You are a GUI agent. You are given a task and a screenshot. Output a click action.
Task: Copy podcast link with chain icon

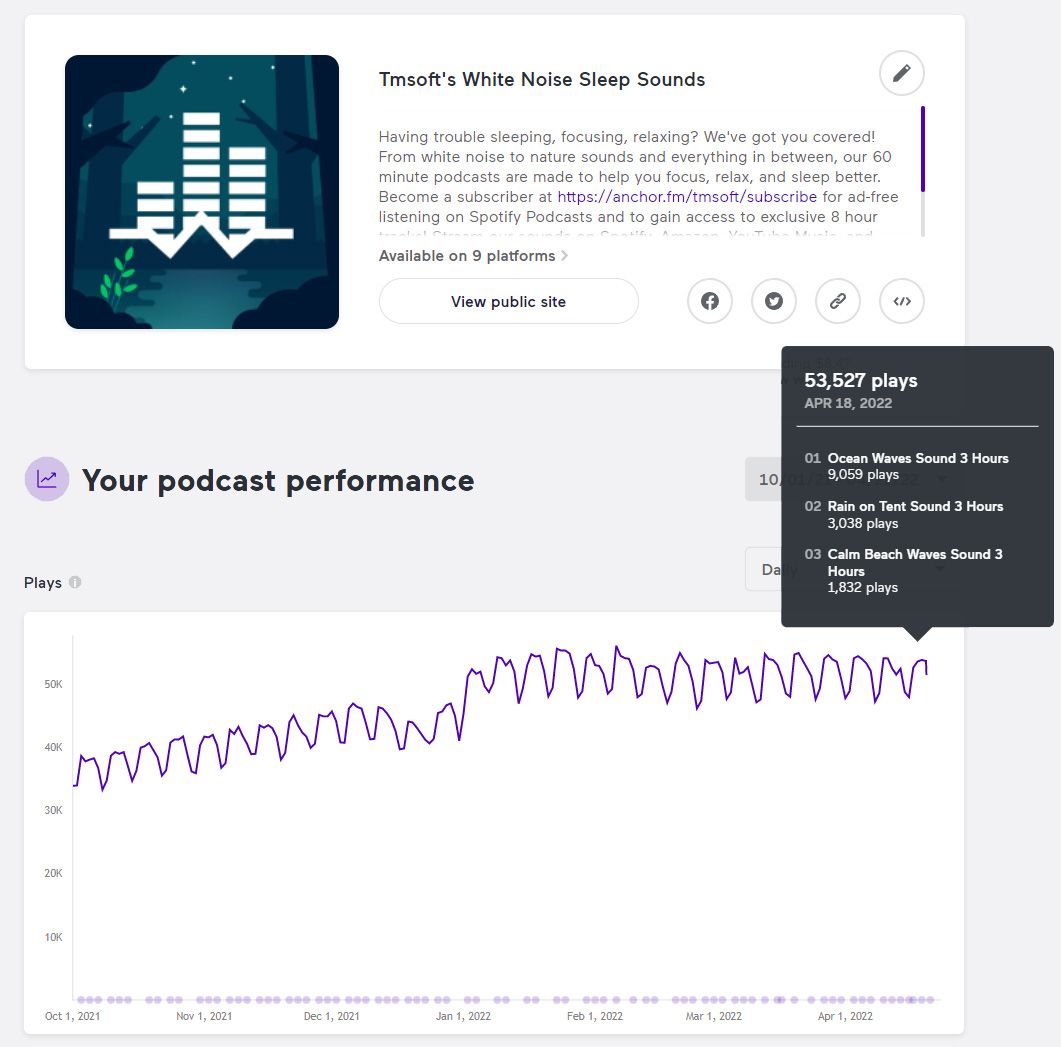(x=838, y=301)
